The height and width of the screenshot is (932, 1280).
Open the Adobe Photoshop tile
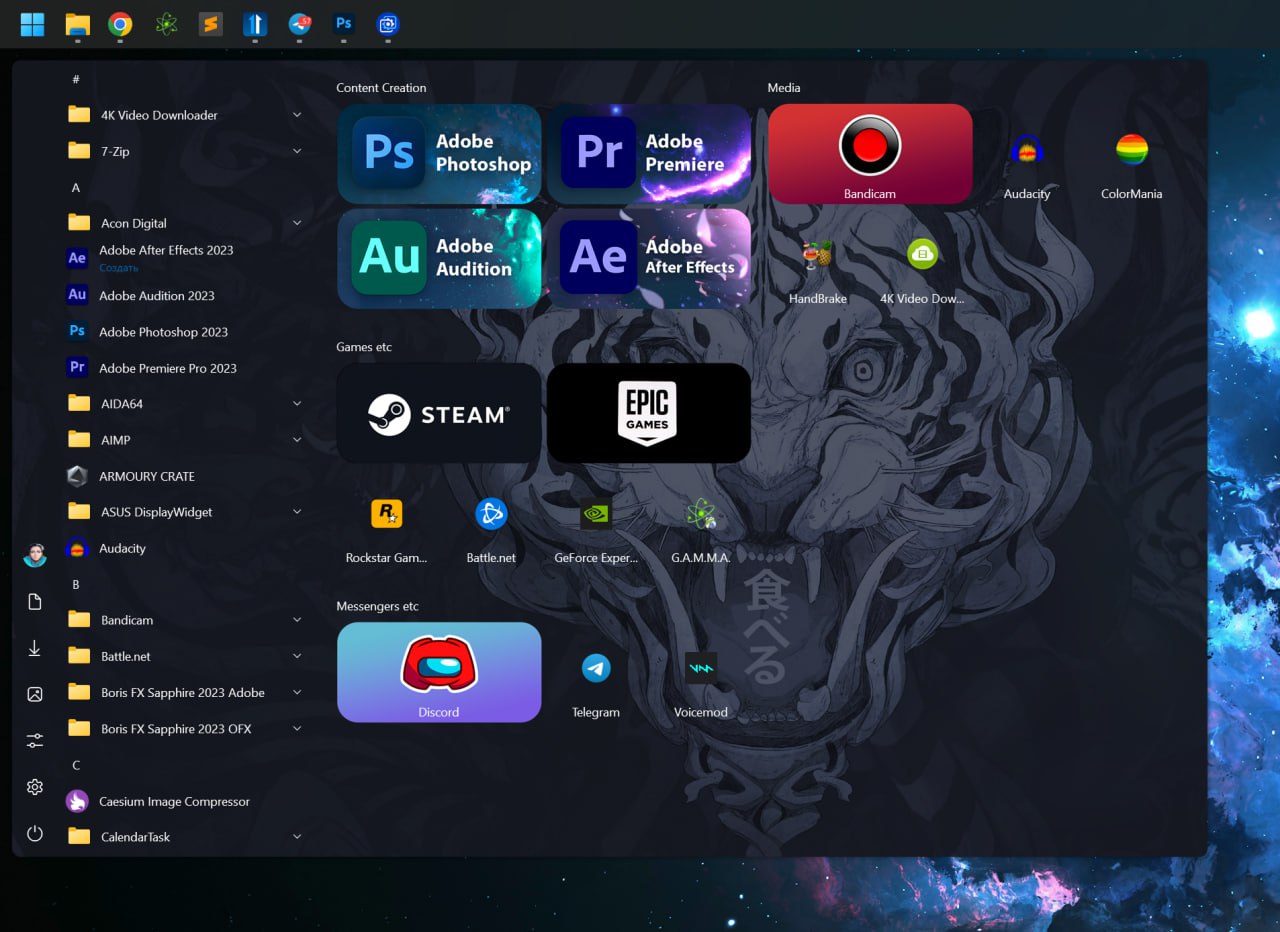point(439,153)
